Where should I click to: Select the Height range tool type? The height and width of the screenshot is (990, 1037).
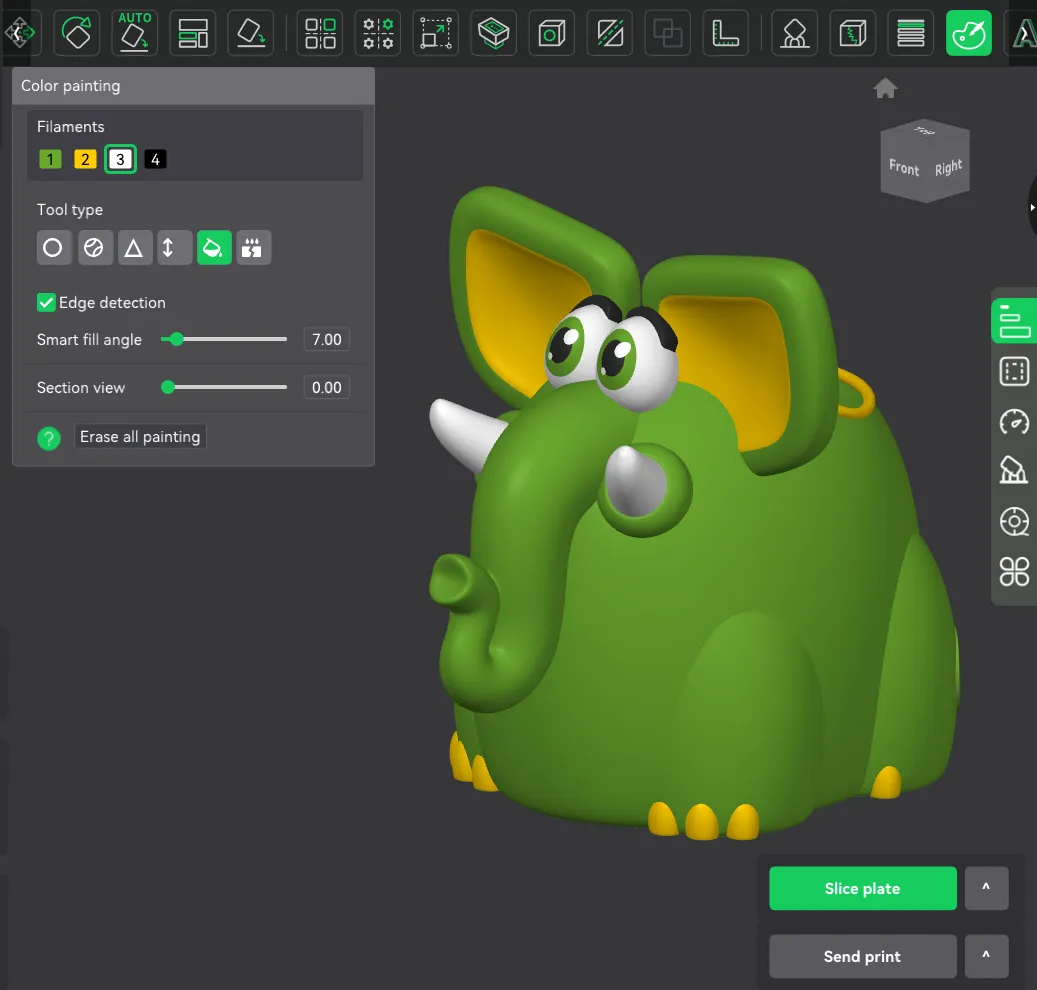pos(174,248)
